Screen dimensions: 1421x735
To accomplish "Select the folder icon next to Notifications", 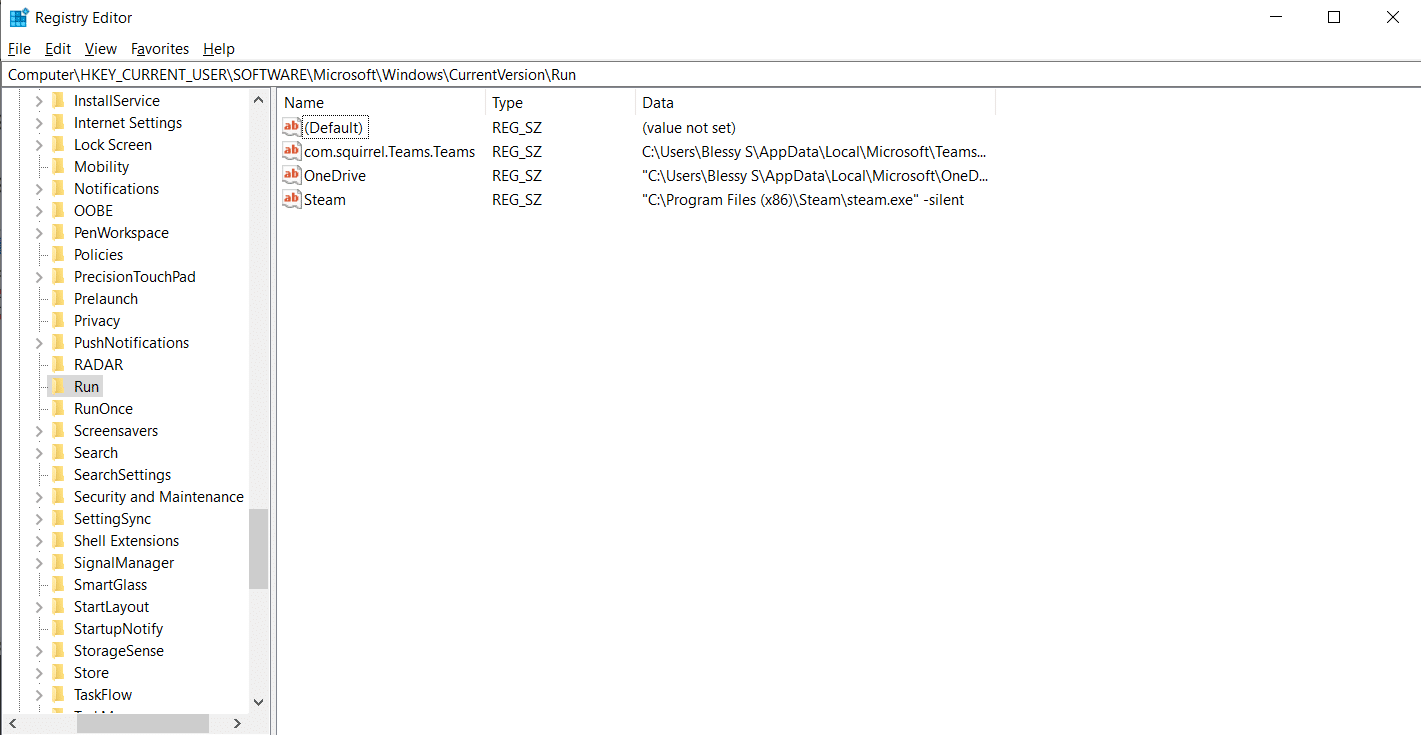I will pyautogui.click(x=58, y=189).
